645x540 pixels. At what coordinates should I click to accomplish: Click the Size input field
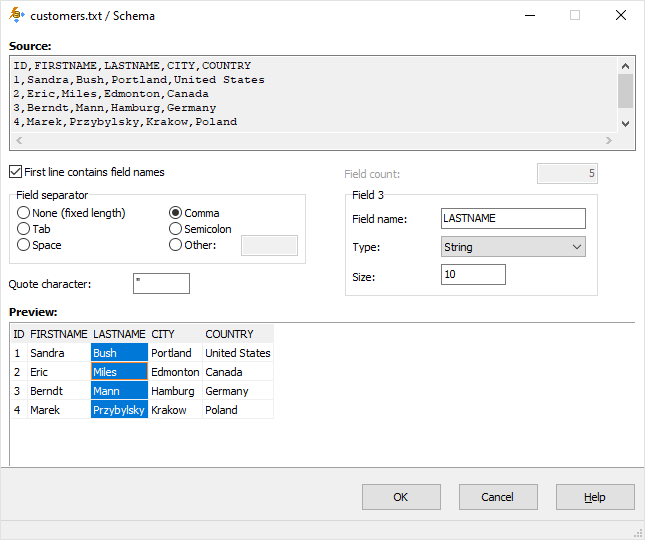[473, 274]
